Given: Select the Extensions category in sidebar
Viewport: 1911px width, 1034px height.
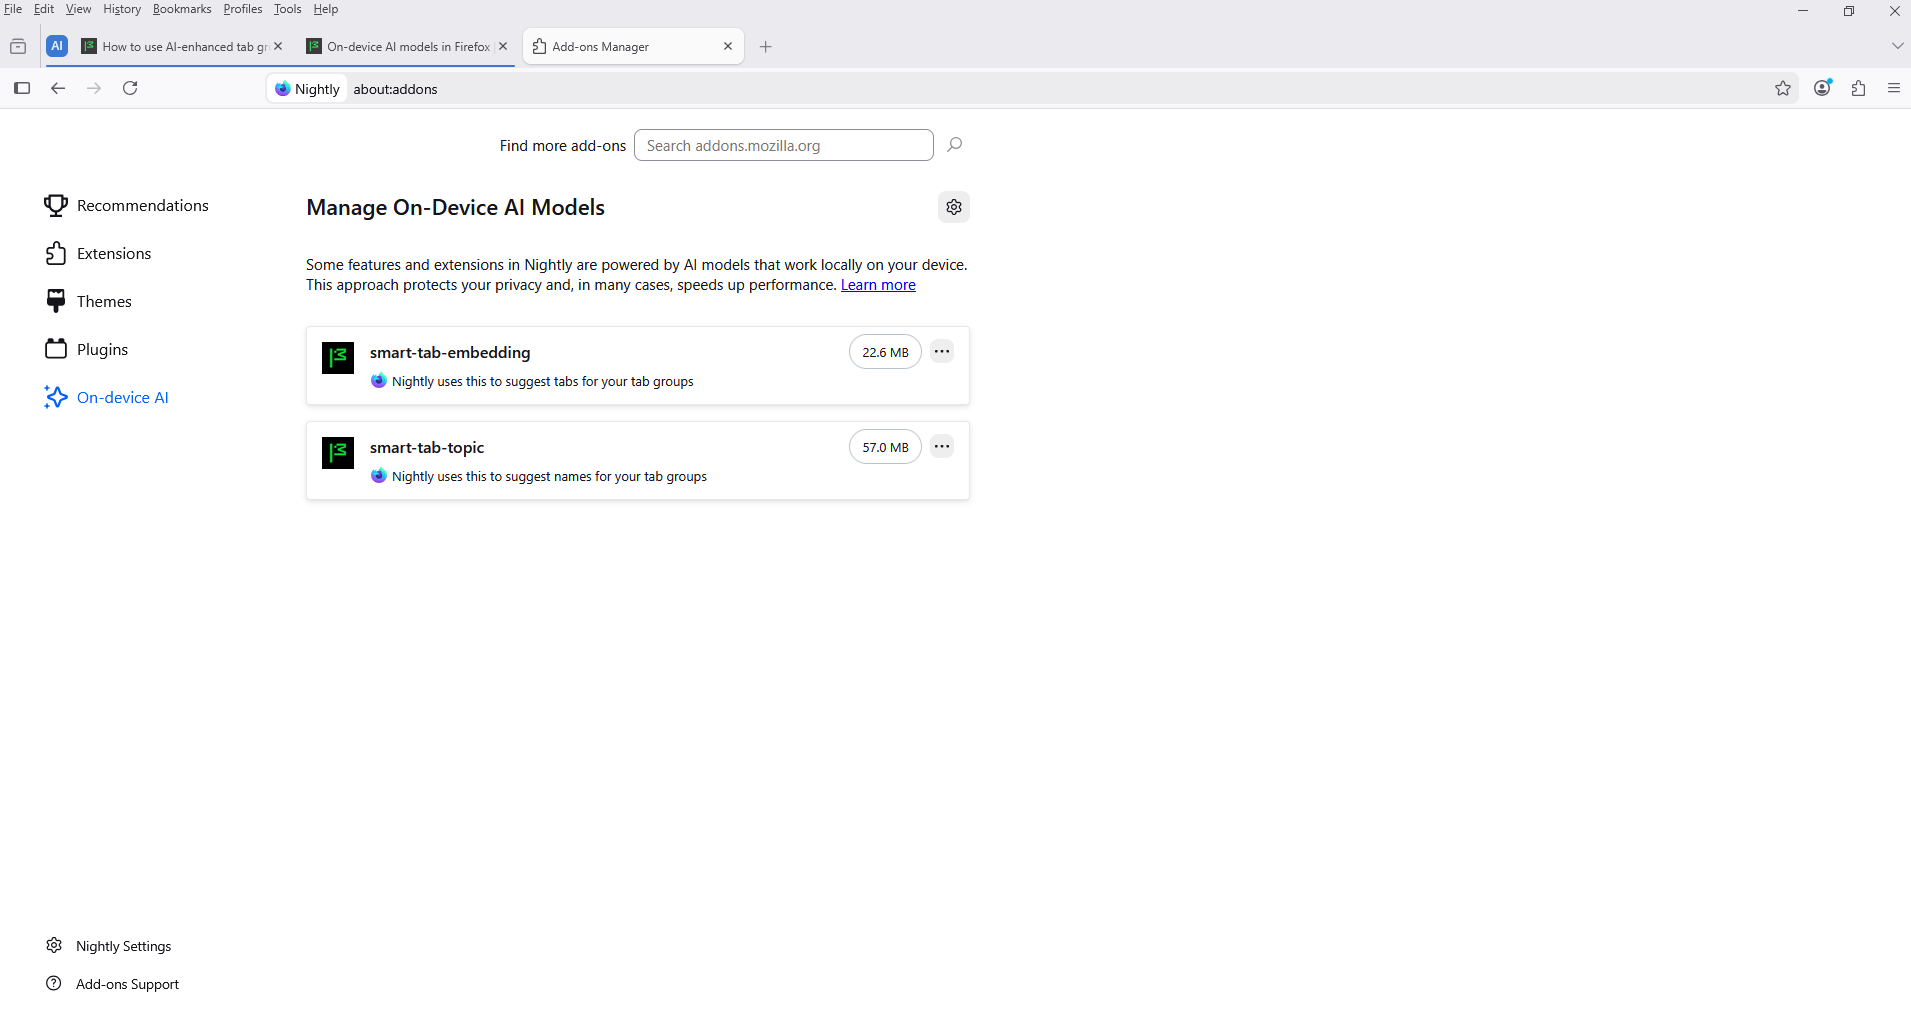Looking at the screenshot, I should coord(114,254).
